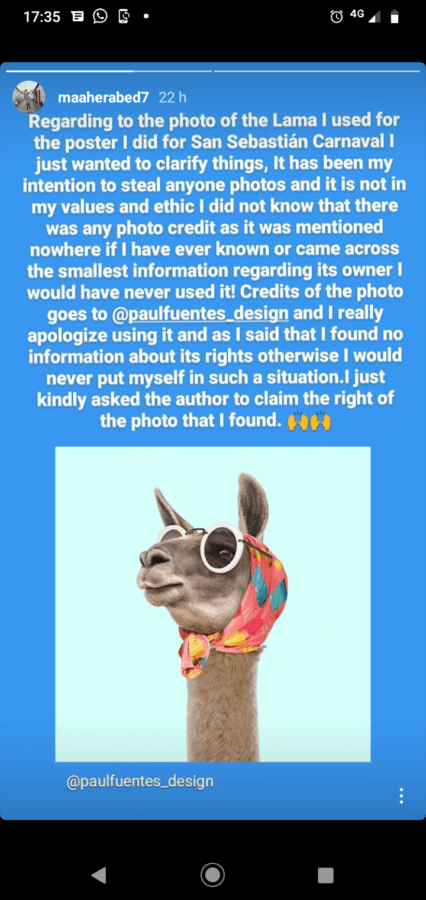Viewport: 426px width, 900px height.
Task: Tap the maaherabed7 profile avatar
Action: click(x=29, y=96)
